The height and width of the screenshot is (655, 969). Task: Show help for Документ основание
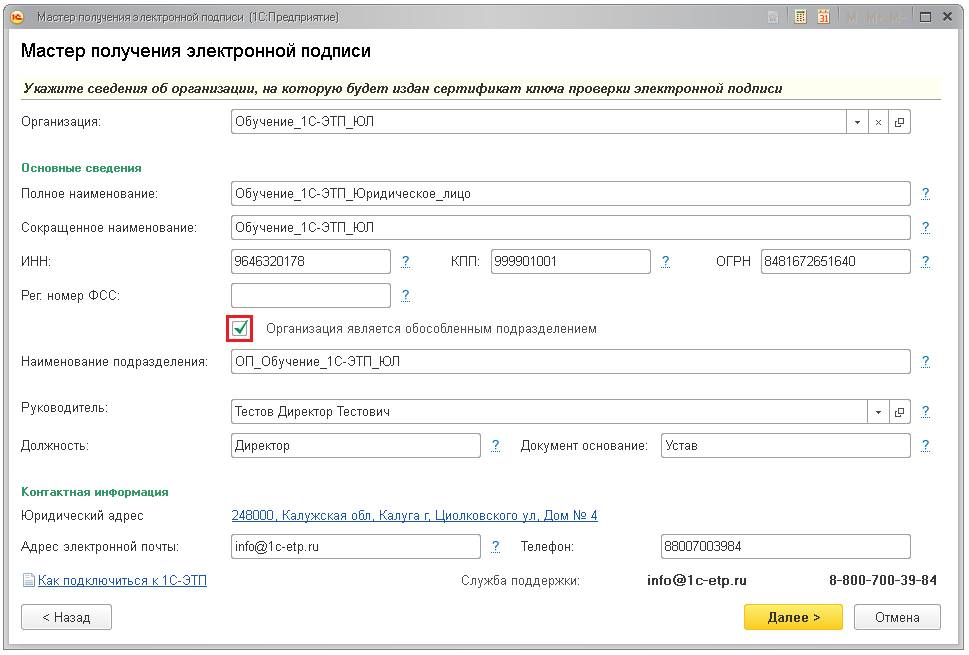pyautogui.click(x=926, y=446)
